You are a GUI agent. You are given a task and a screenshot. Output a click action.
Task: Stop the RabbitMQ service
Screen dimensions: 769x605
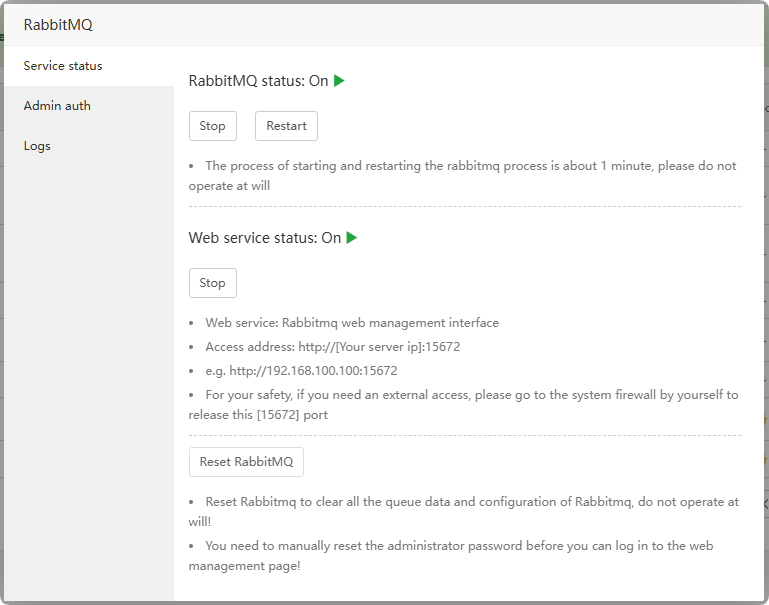tap(212, 126)
